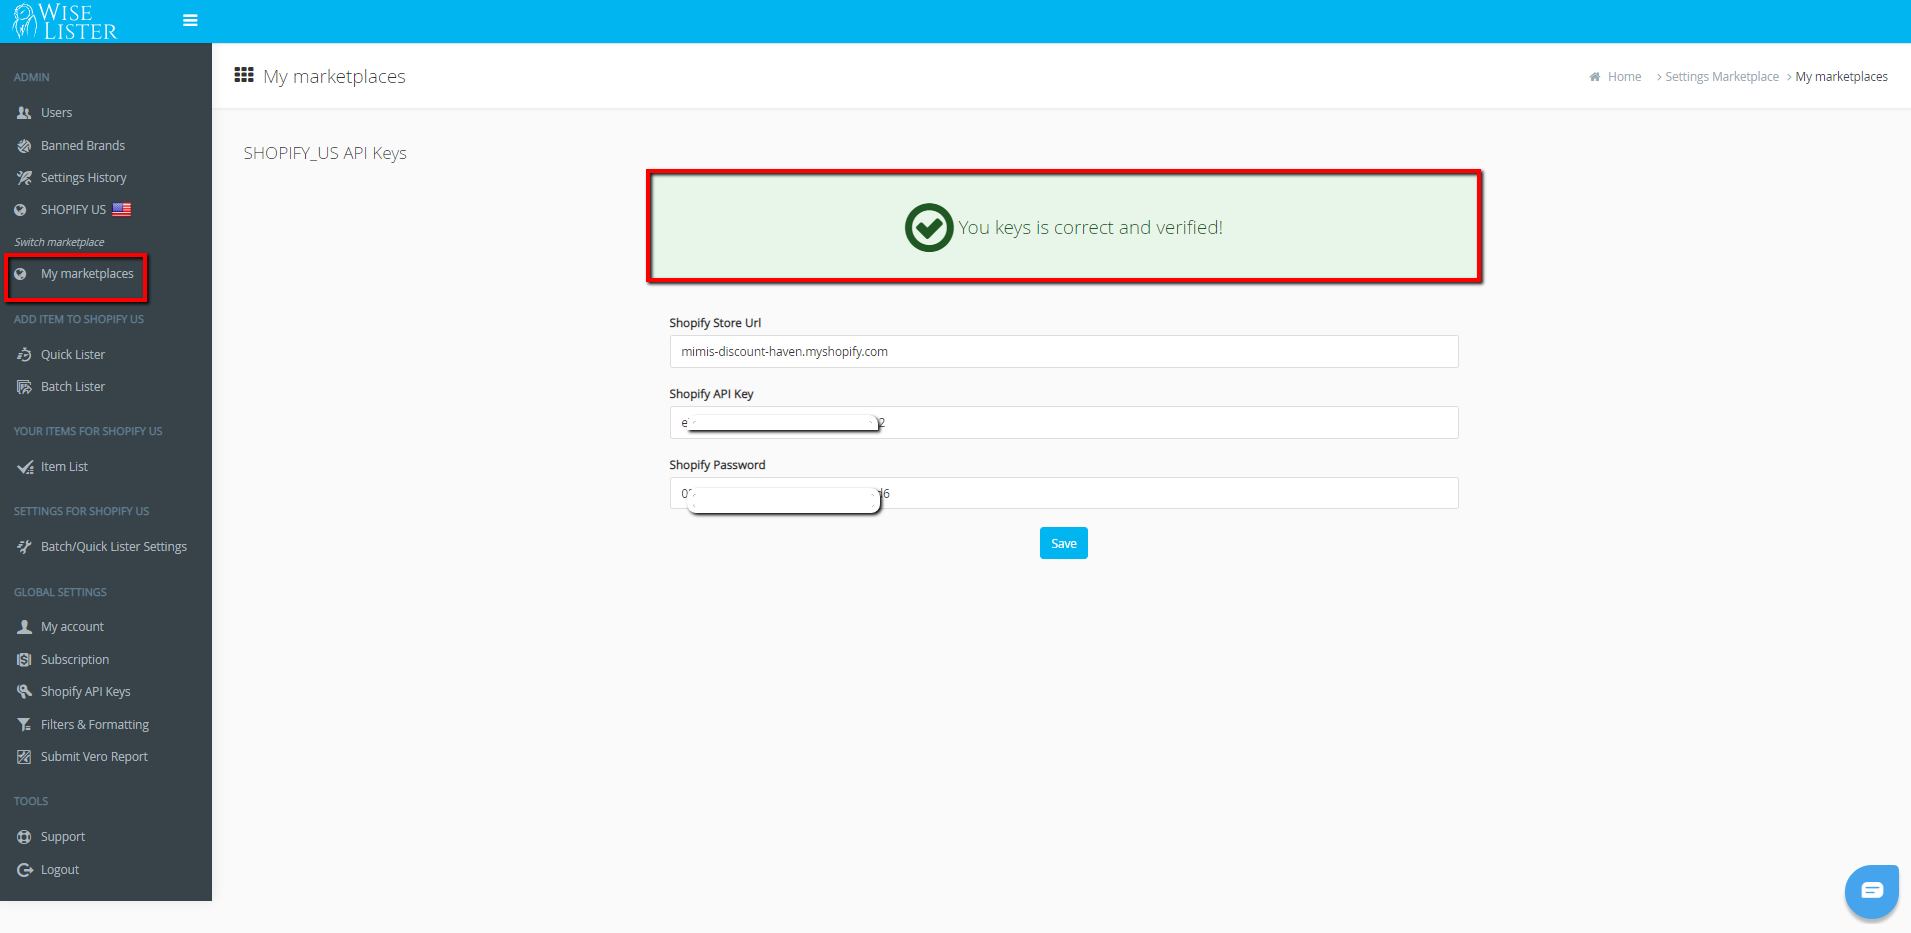Image resolution: width=1911 pixels, height=933 pixels.
Task: Click the Wise Lister logo
Action: pos(65,21)
